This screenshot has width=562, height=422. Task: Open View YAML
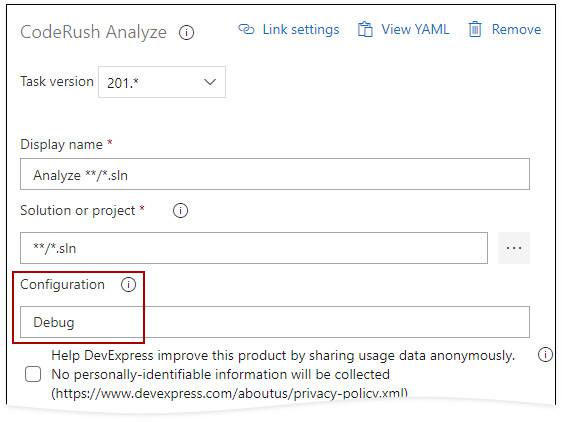point(415,29)
